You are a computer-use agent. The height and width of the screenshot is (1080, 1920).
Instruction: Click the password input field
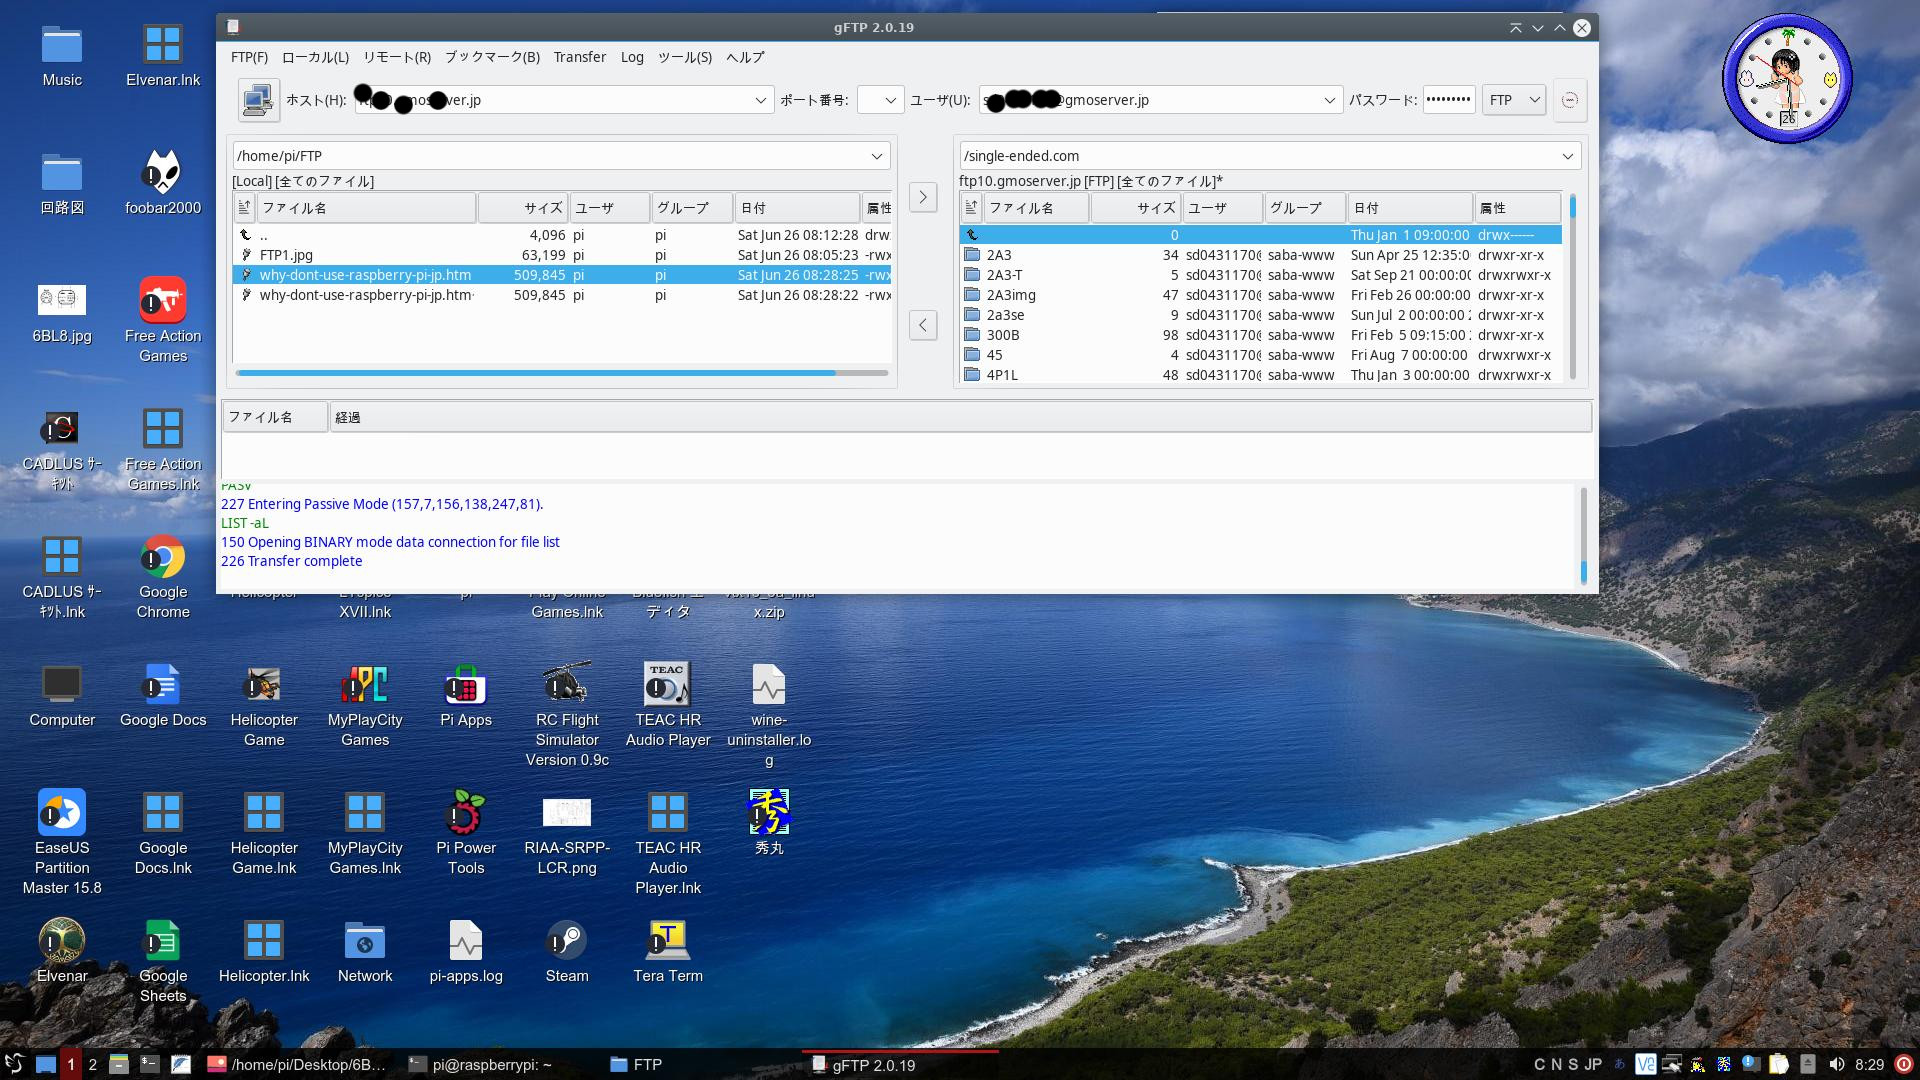click(1448, 100)
